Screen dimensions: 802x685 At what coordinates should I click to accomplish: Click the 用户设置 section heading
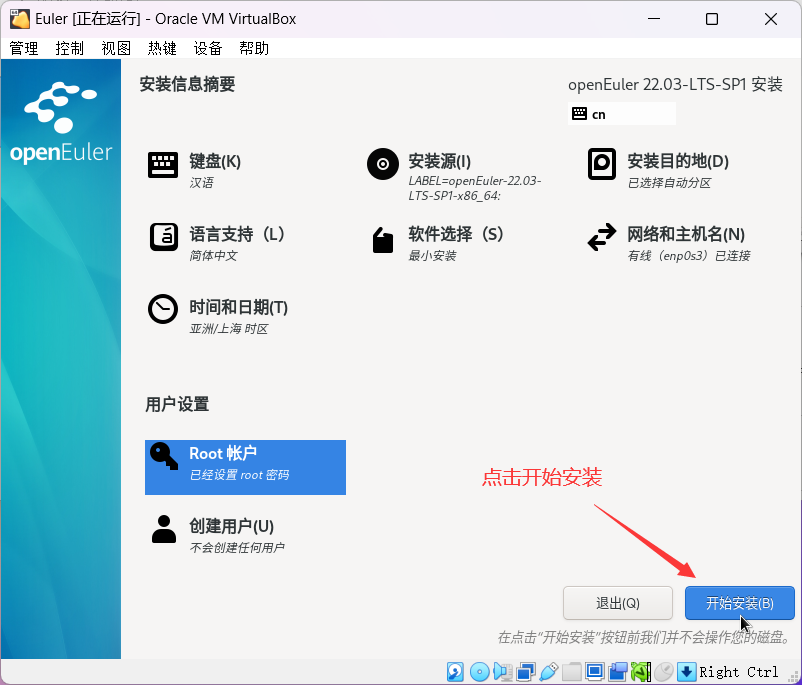coord(177,404)
